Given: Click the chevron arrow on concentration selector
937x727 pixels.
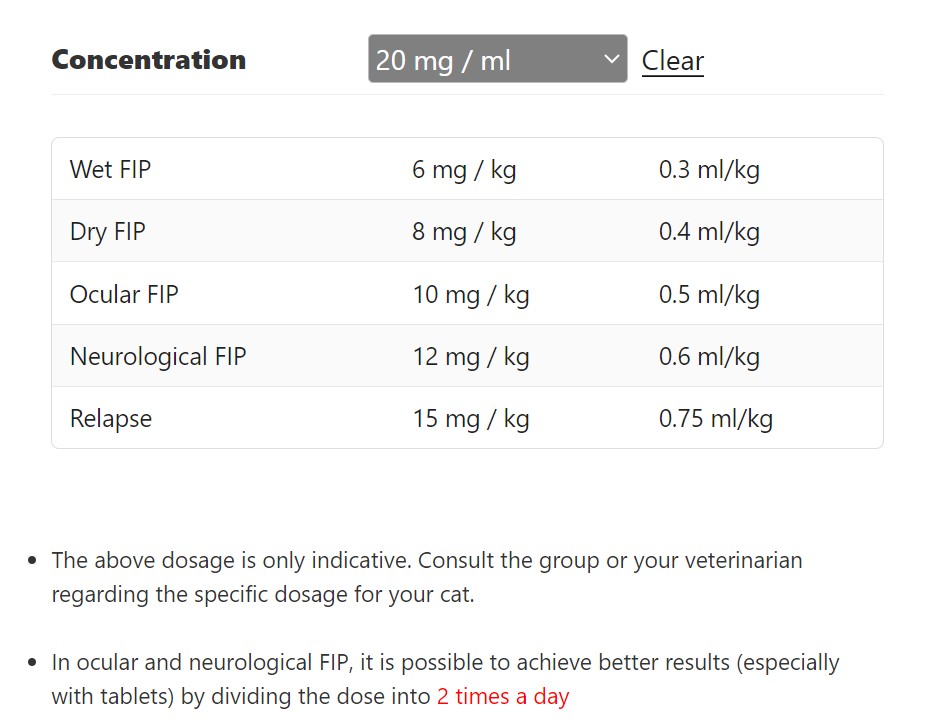Looking at the screenshot, I should pyautogui.click(x=612, y=60).
